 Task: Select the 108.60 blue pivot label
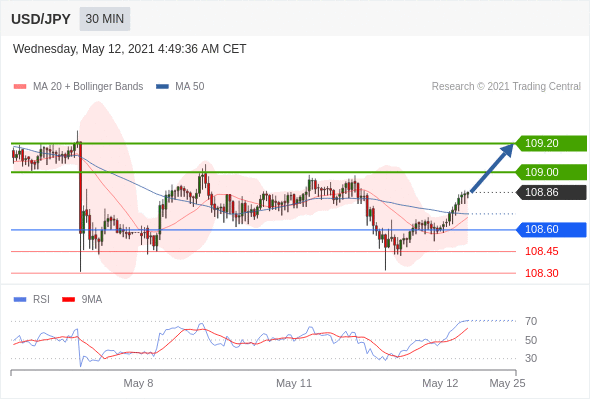tap(551, 230)
